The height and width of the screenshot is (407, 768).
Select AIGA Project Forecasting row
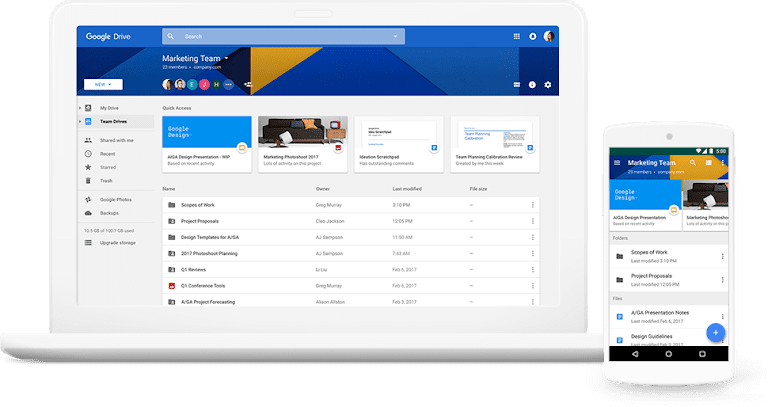[351, 301]
